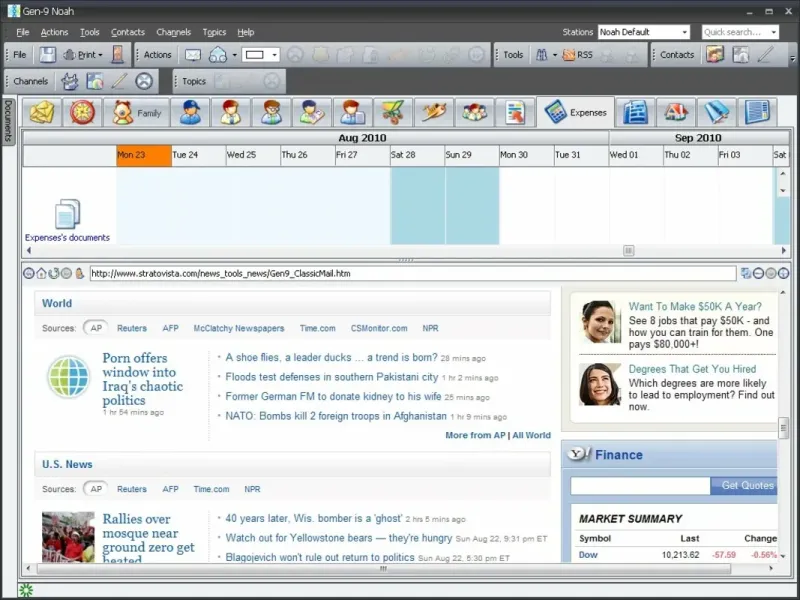Open the group of people channel tab
800x600 pixels.
[474, 112]
